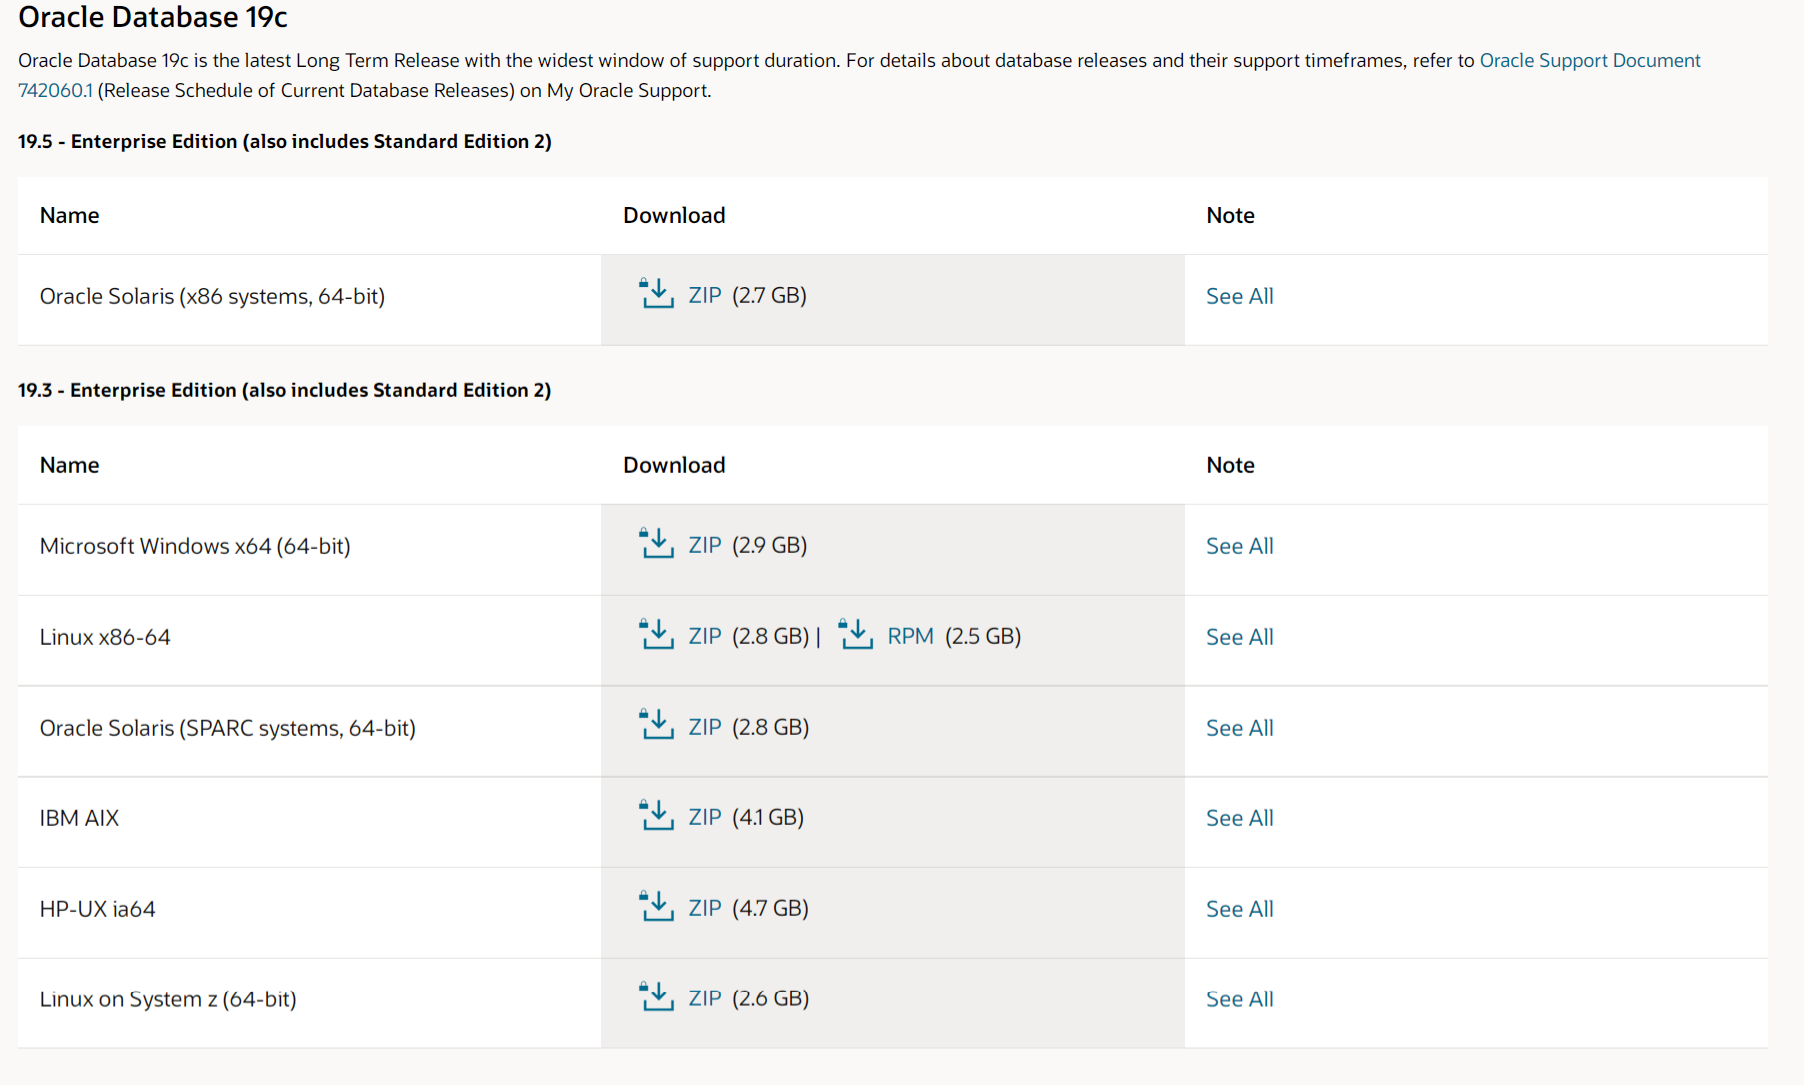Download HP-UX ia64 ZIP (4.7 GB) link
The width and height of the screenshot is (1804, 1085).
click(x=705, y=908)
